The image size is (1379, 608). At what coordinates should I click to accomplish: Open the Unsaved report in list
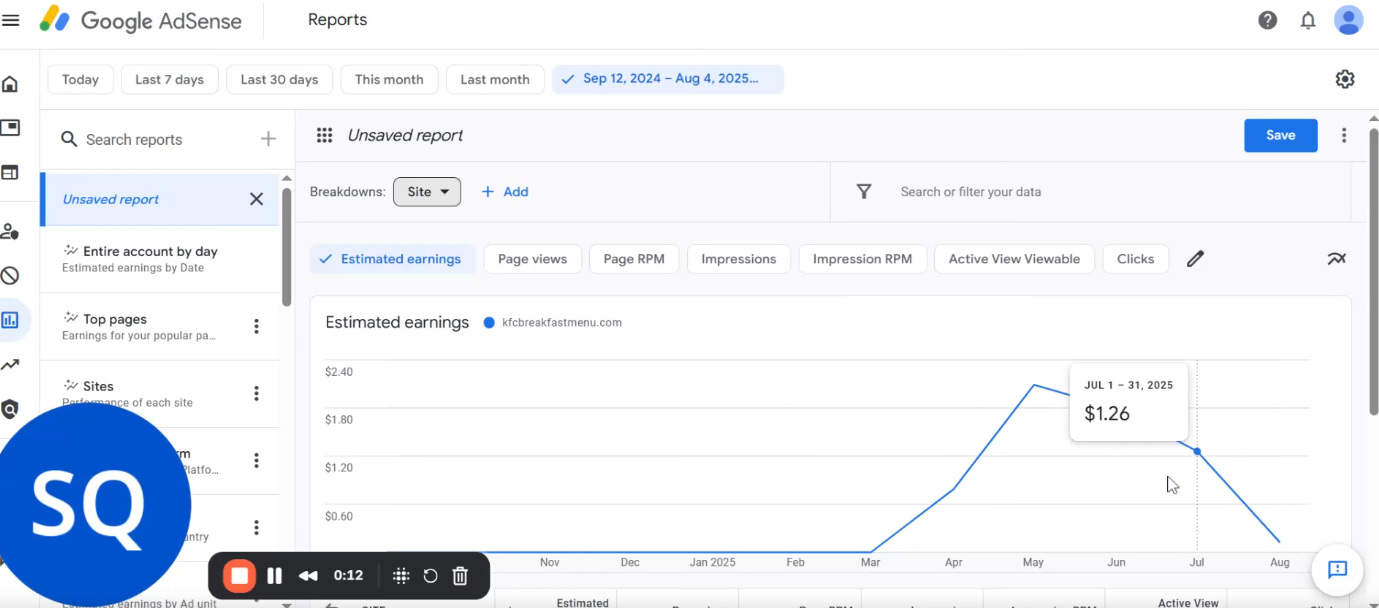point(160,199)
